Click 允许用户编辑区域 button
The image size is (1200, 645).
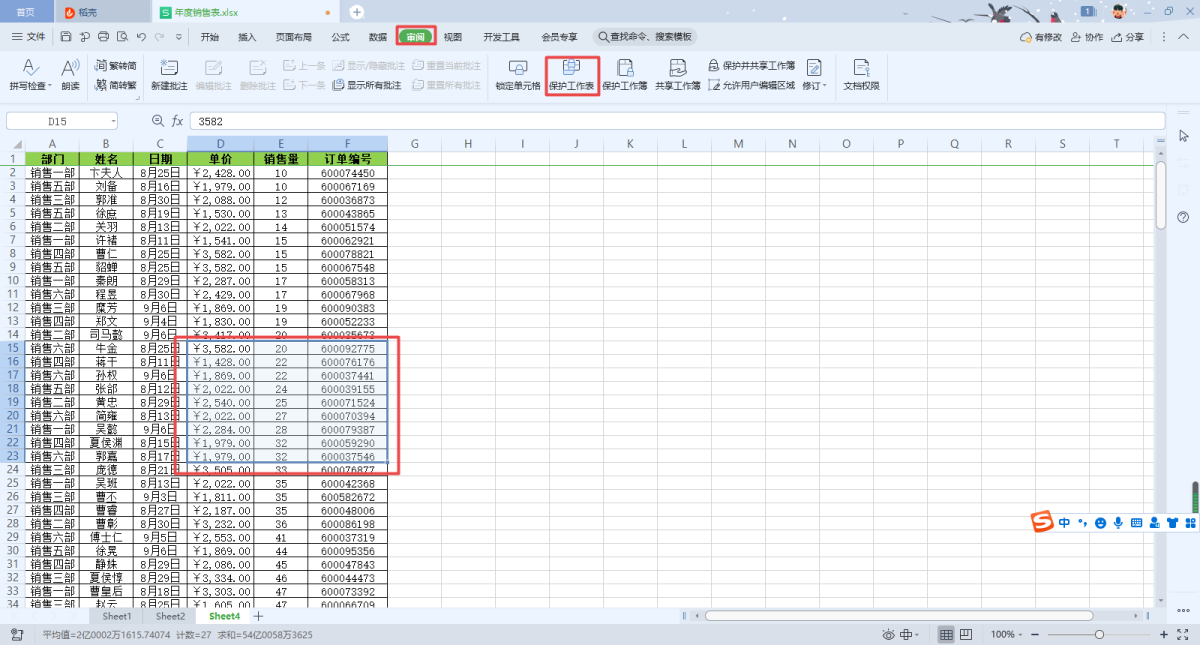[x=751, y=86]
